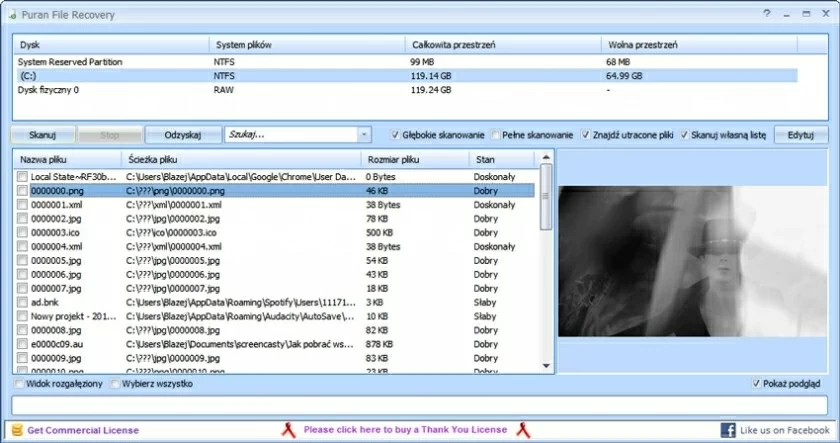The width and height of the screenshot is (840, 443).
Task: Tick the checkbox for 0000000.png
Action: coord(22,191)
